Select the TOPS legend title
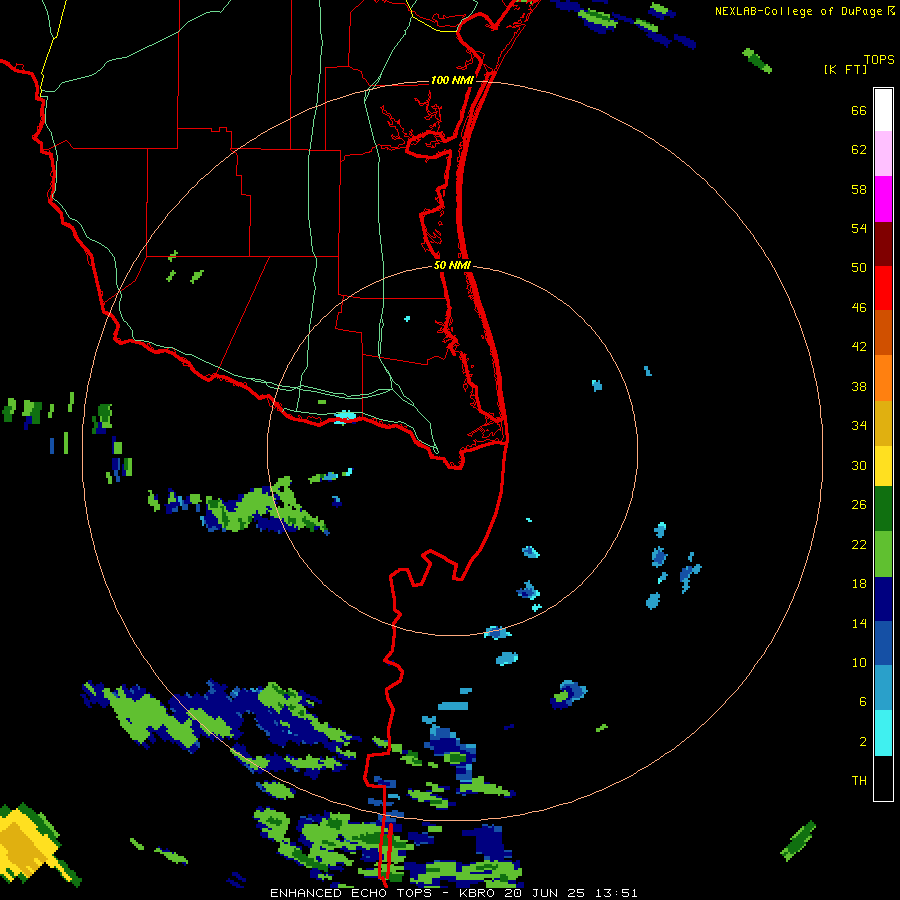This screenshot has width=900, height=900. click(879, 60)
